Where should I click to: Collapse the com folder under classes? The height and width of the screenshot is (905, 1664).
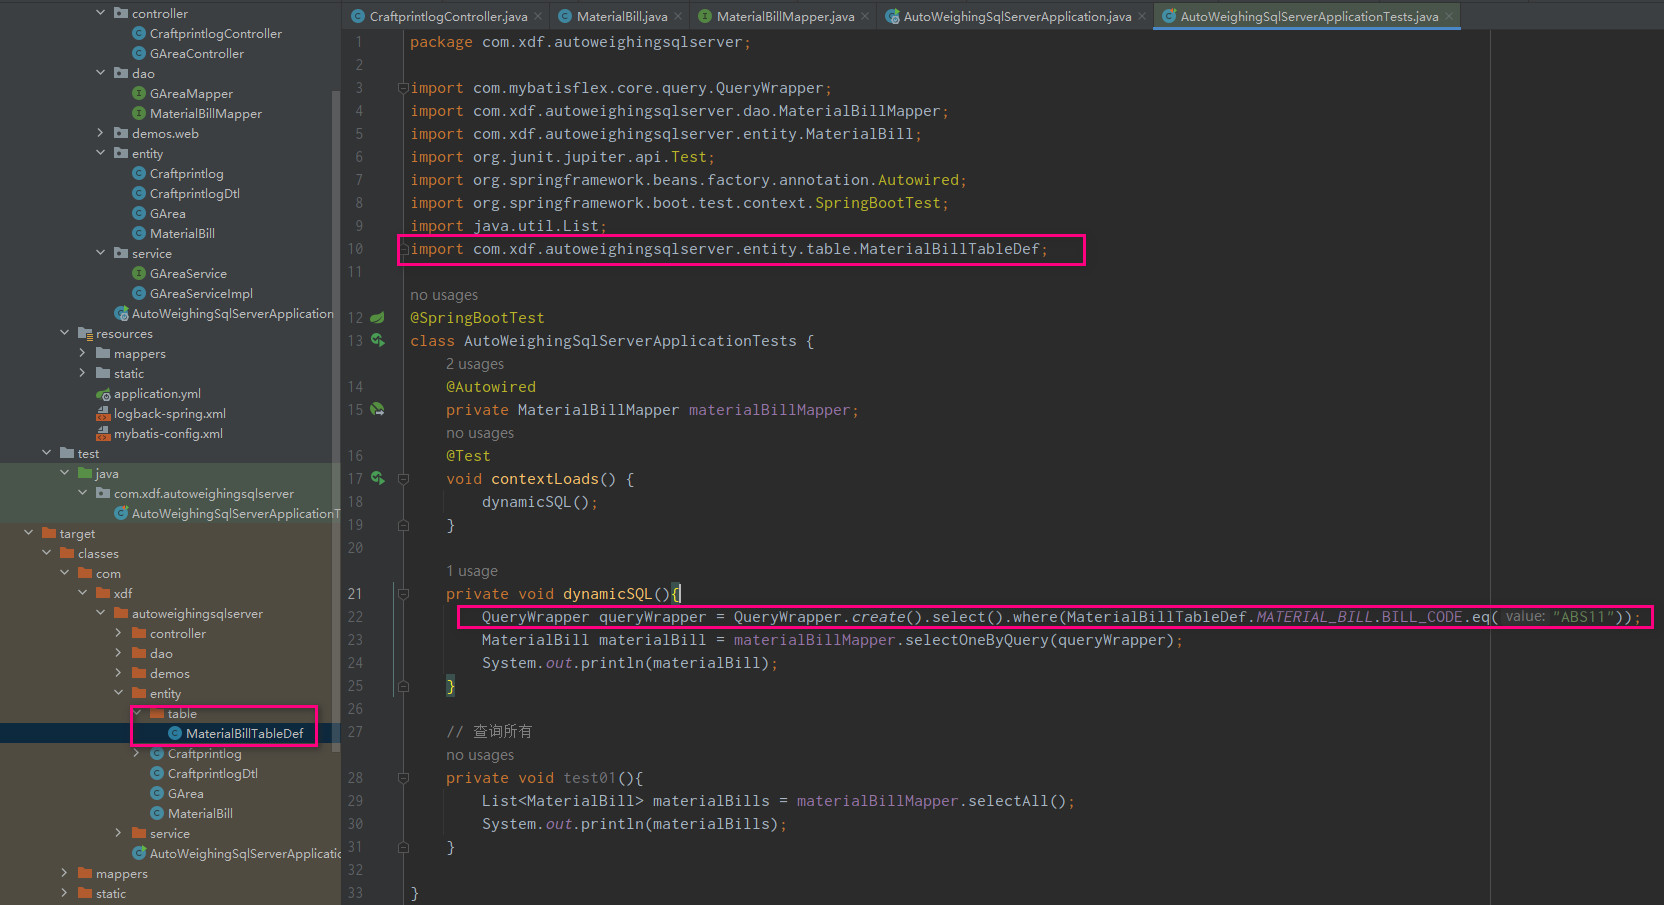64,573
